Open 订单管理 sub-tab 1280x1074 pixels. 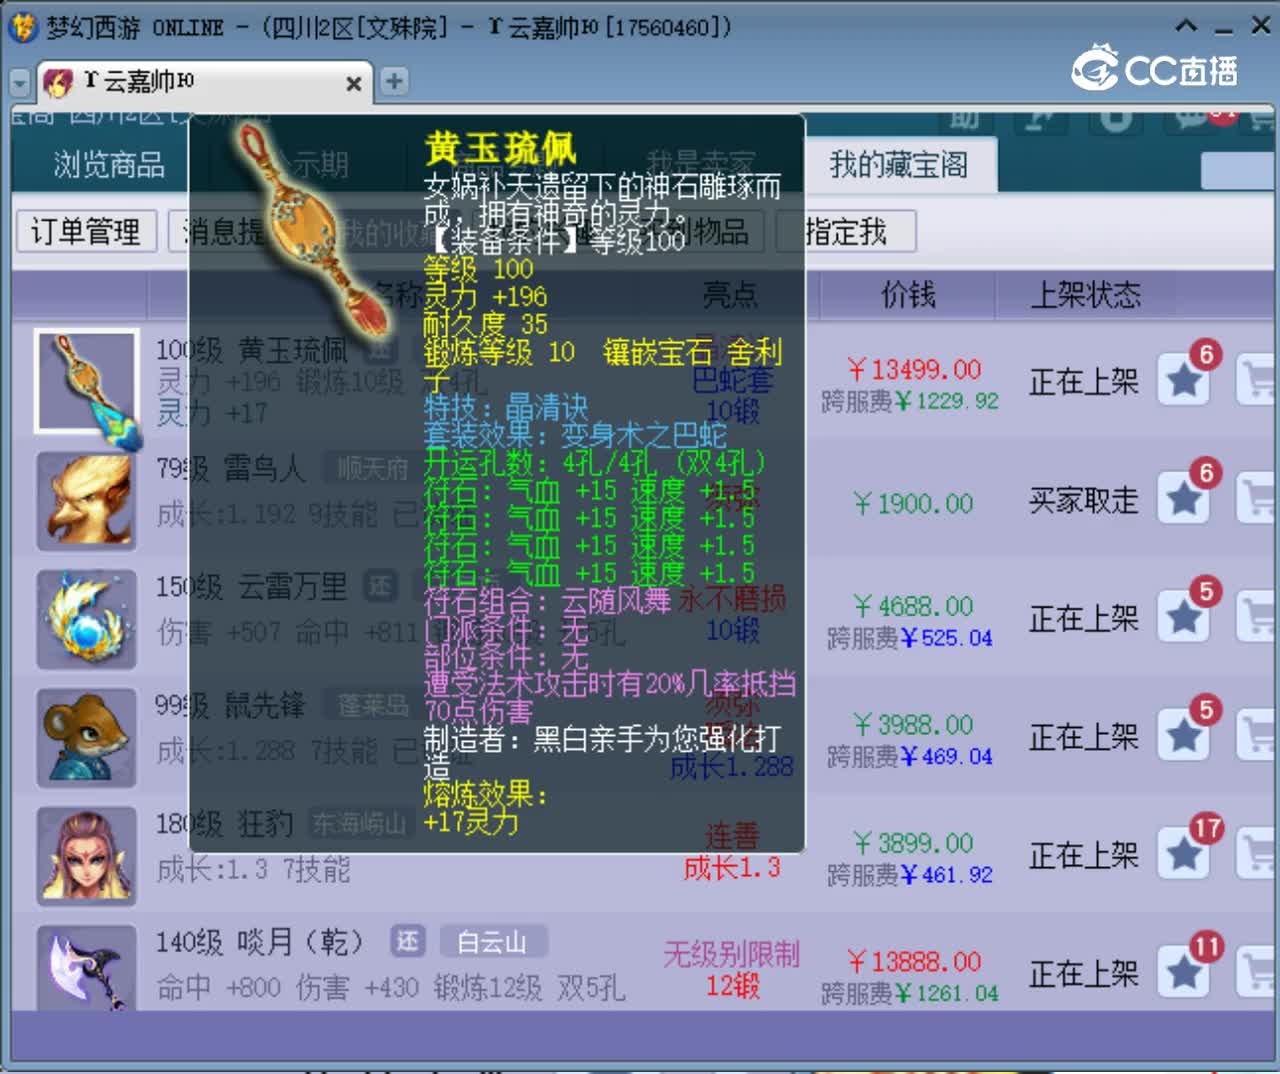85,232
